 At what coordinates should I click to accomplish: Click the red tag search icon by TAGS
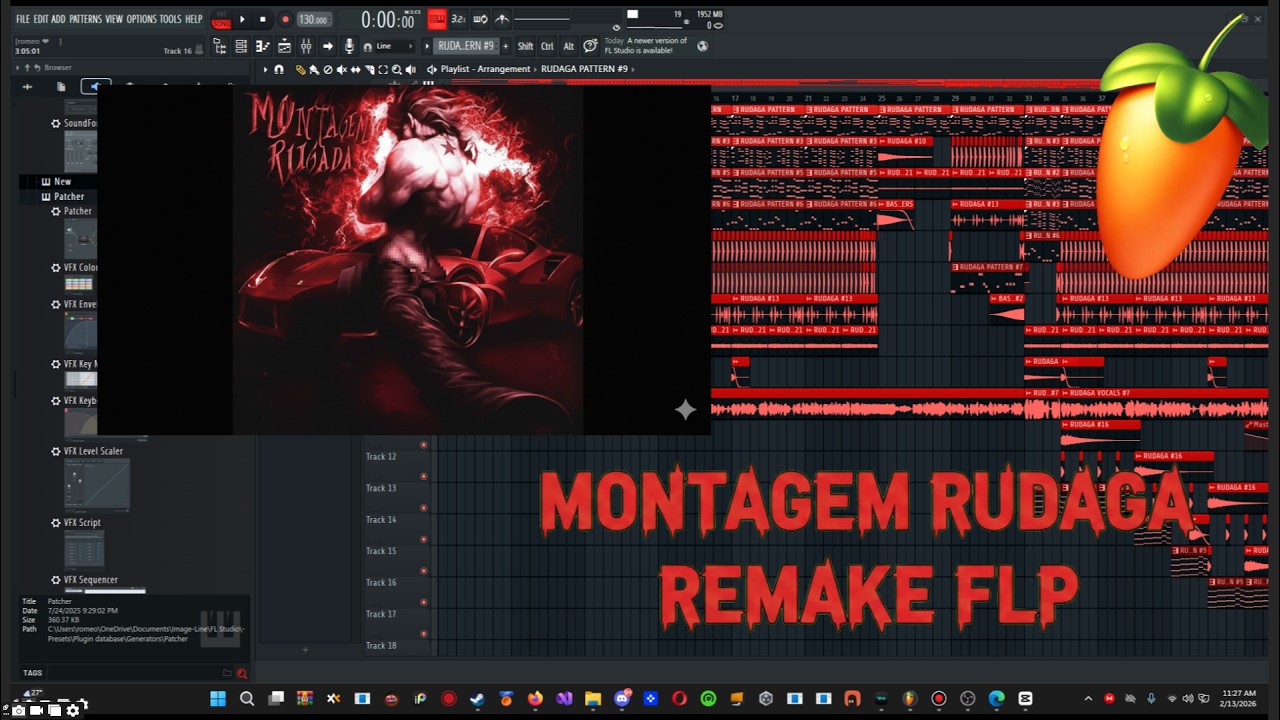[241, 673]
